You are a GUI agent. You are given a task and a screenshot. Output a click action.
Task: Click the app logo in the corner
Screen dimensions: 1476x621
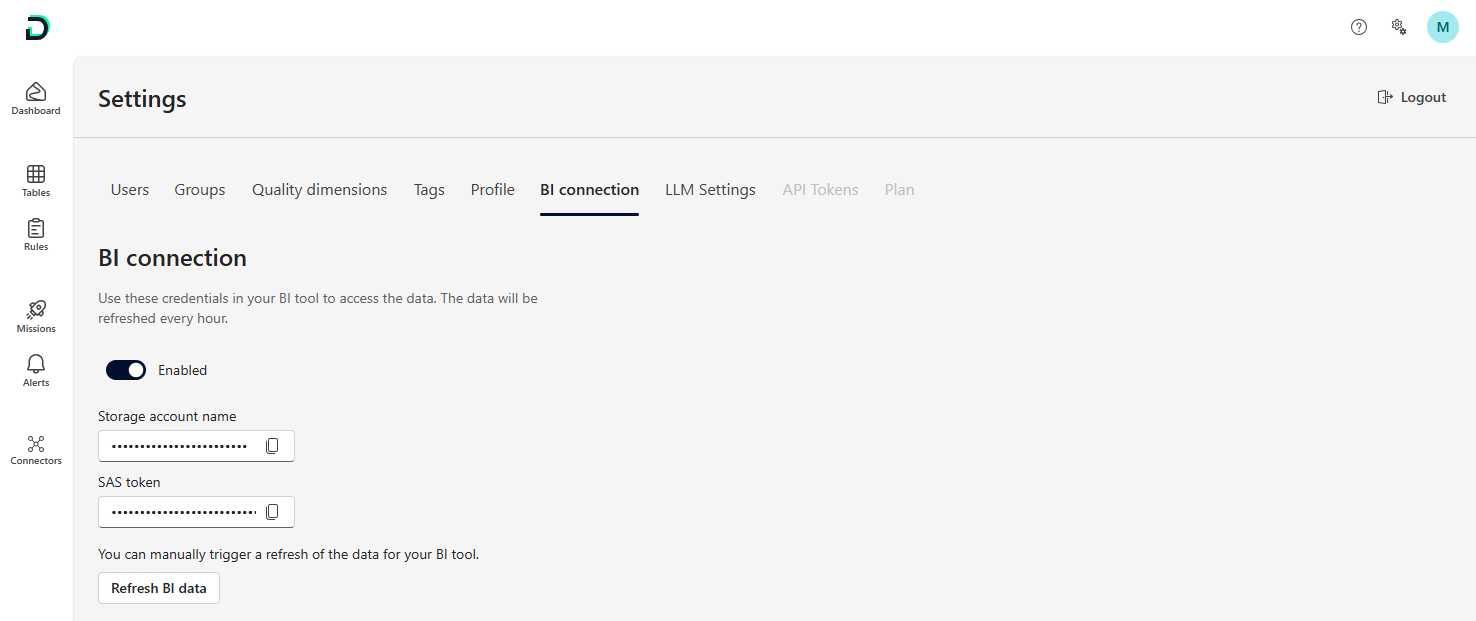click(37, 28)
